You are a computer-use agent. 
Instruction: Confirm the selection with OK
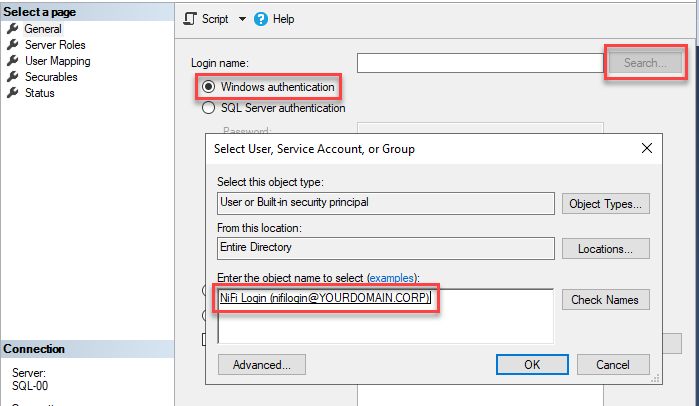pos(532,365)
